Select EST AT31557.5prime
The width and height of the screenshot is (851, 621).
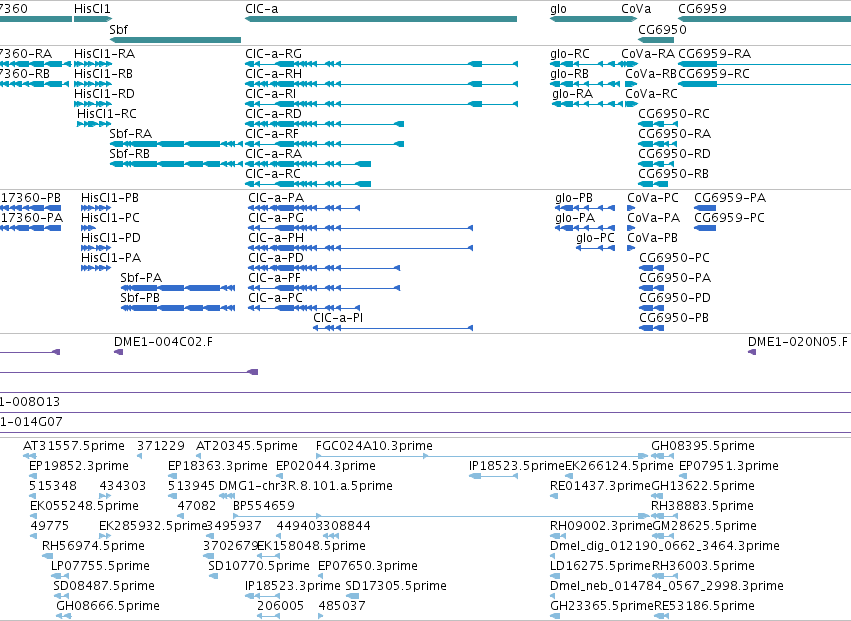[73, 446]
